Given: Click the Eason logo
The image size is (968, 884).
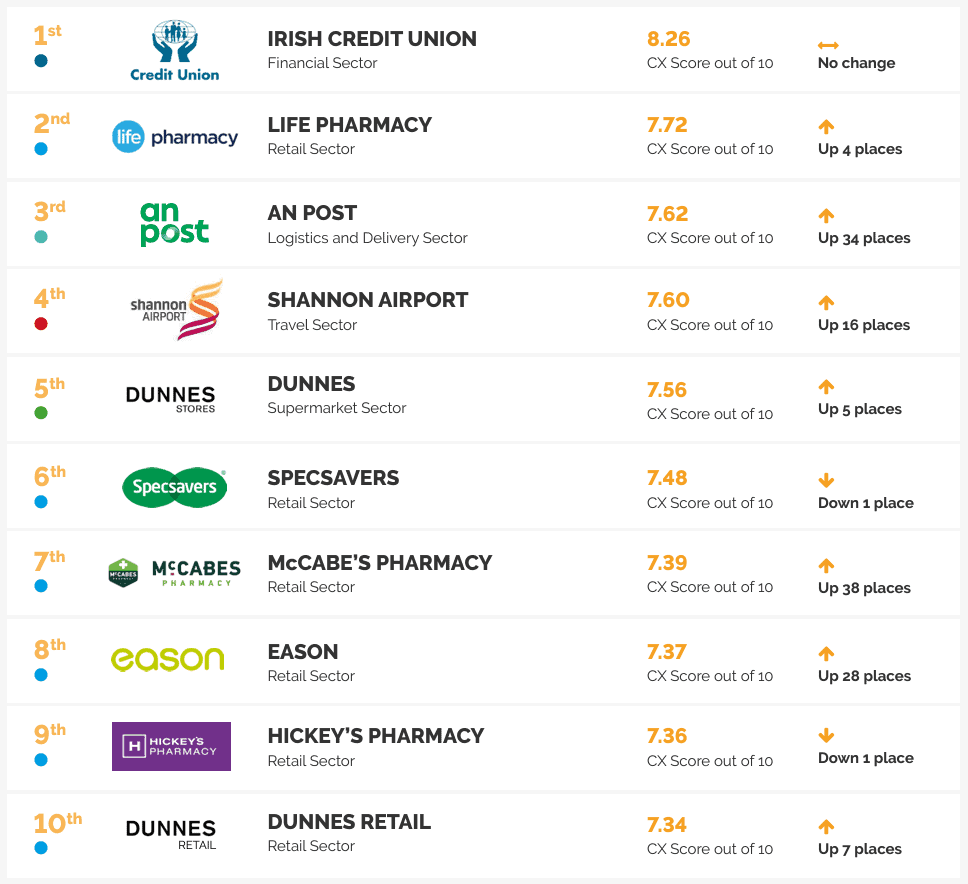Looking at the screenshot, I should pyautogui.click(x=167, y=659).
